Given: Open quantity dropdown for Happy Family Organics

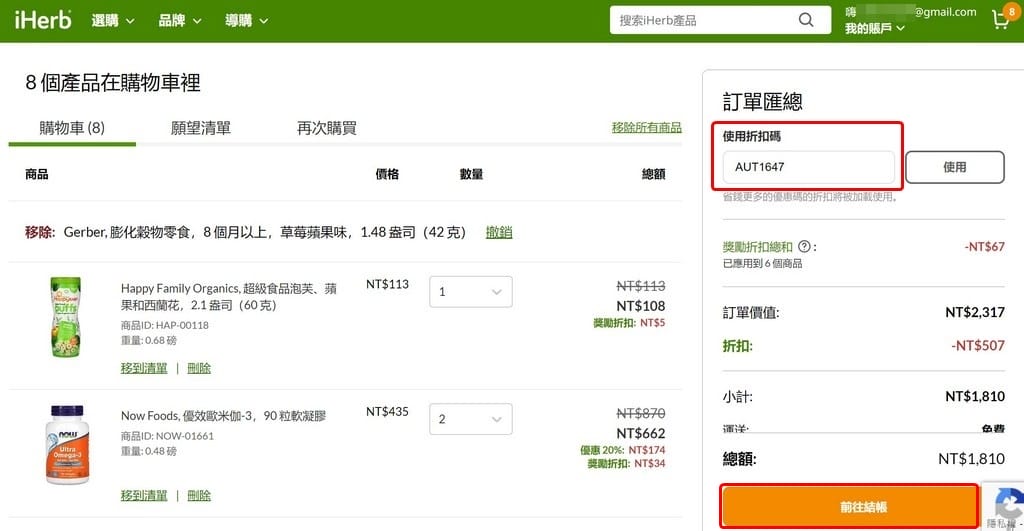Looking at the screenshot, I should (x=471, y=291).
